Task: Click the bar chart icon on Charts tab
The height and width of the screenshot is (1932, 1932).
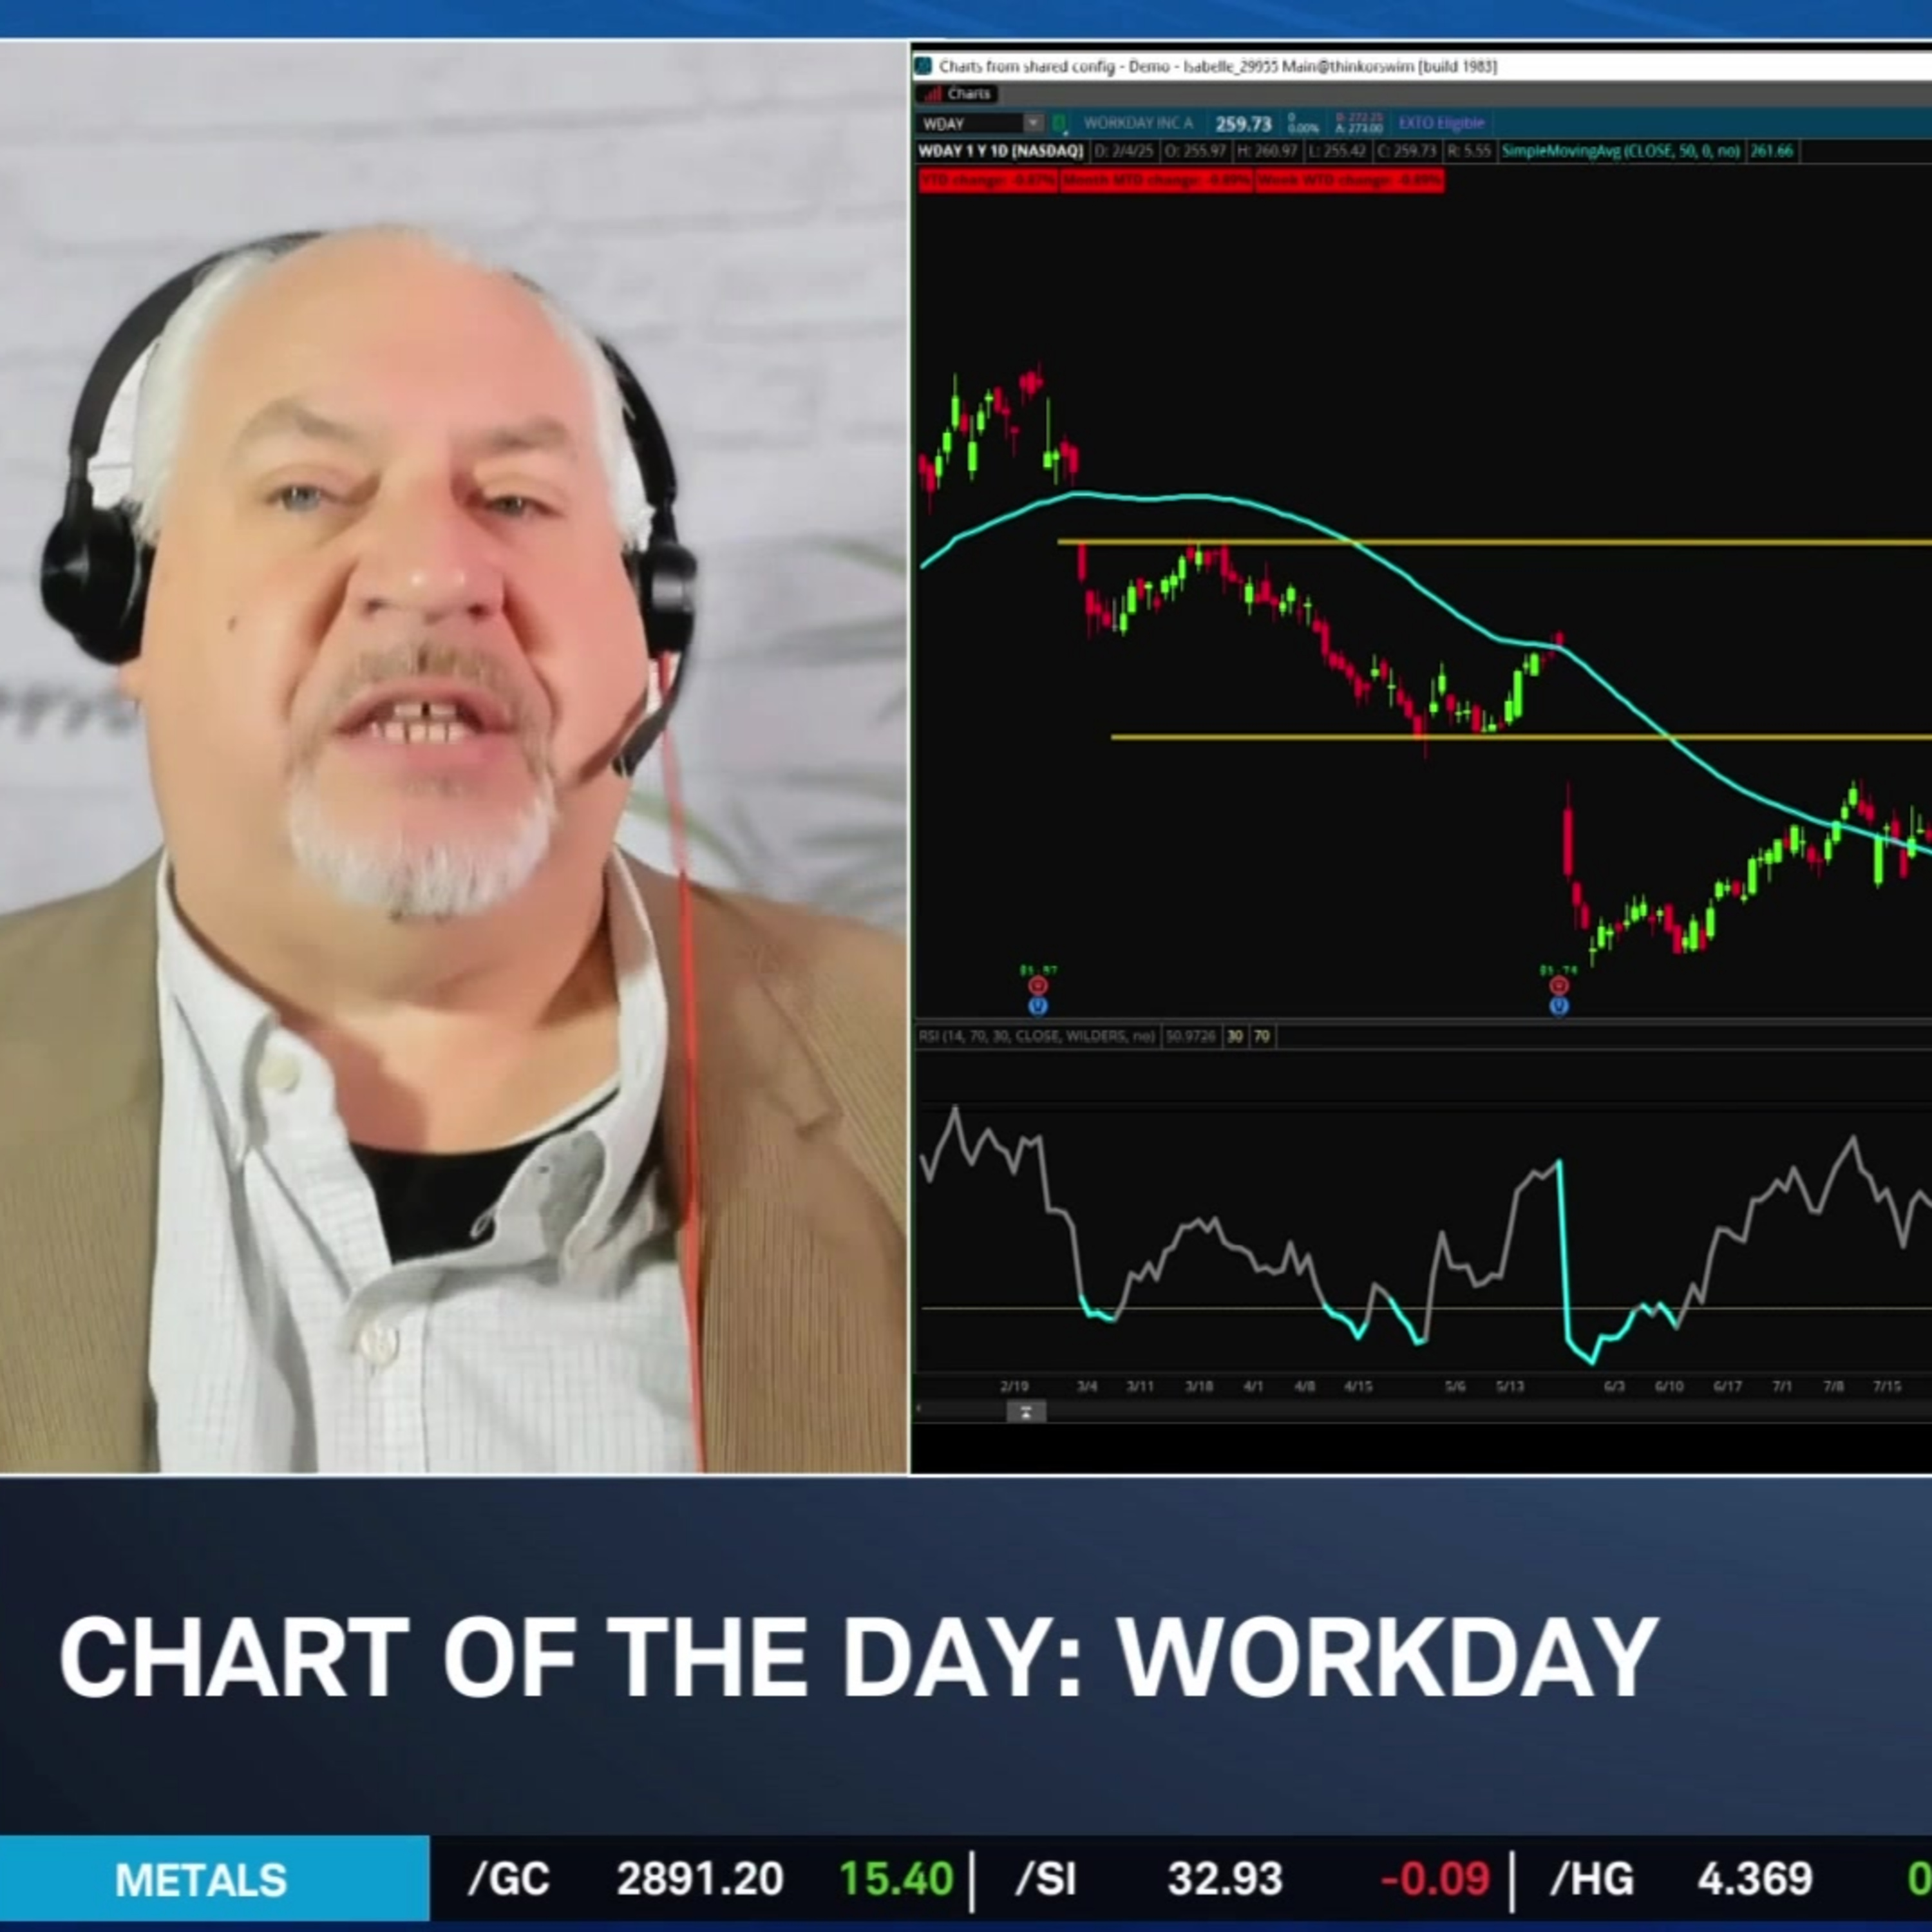Action: point(933,94)
